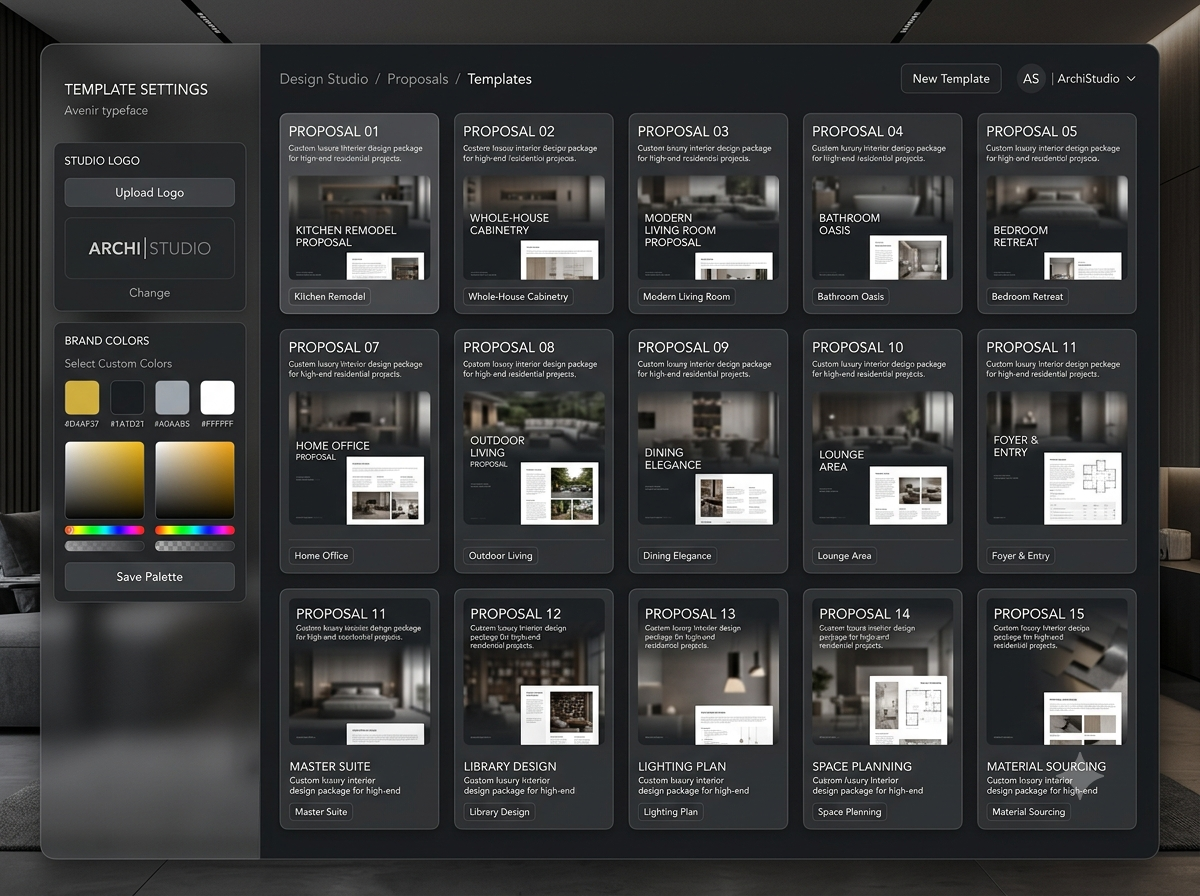Open the Outdoor Living Proposal cover thumbnail
This screenshot has width=1200, height=896.
(534, 458)
